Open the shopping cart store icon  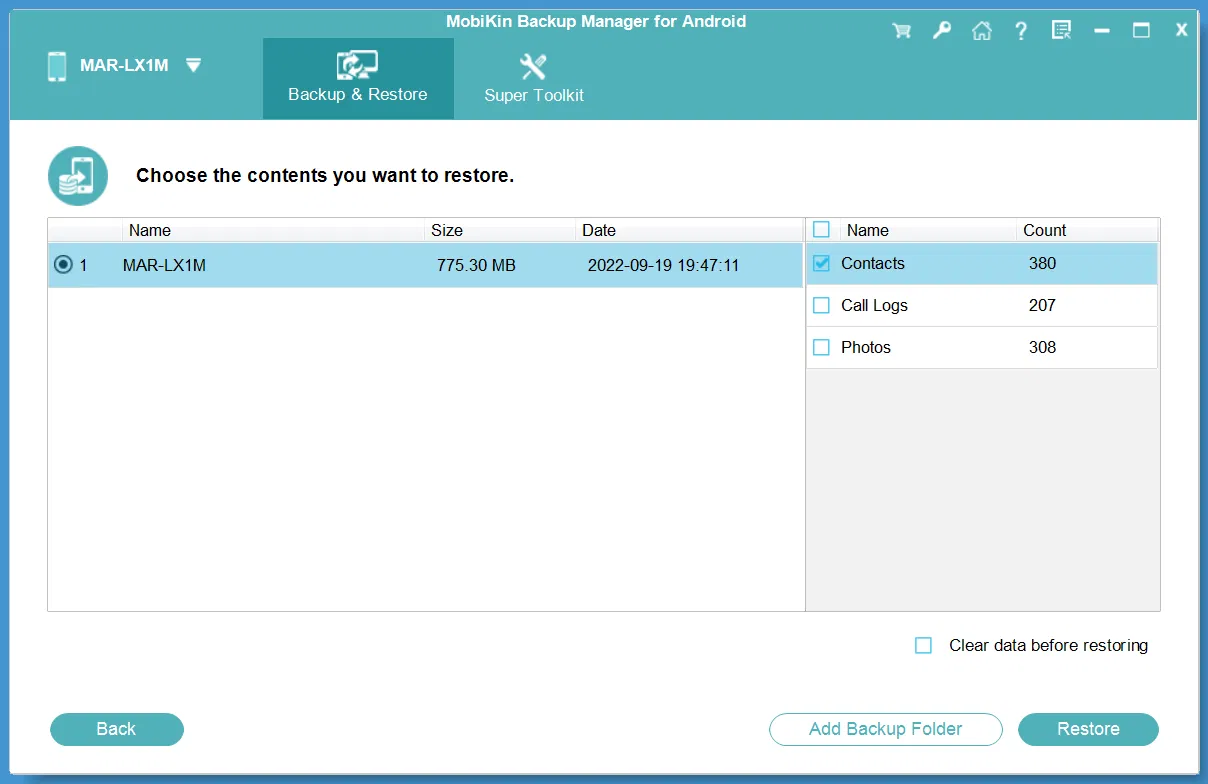[901, 30]
